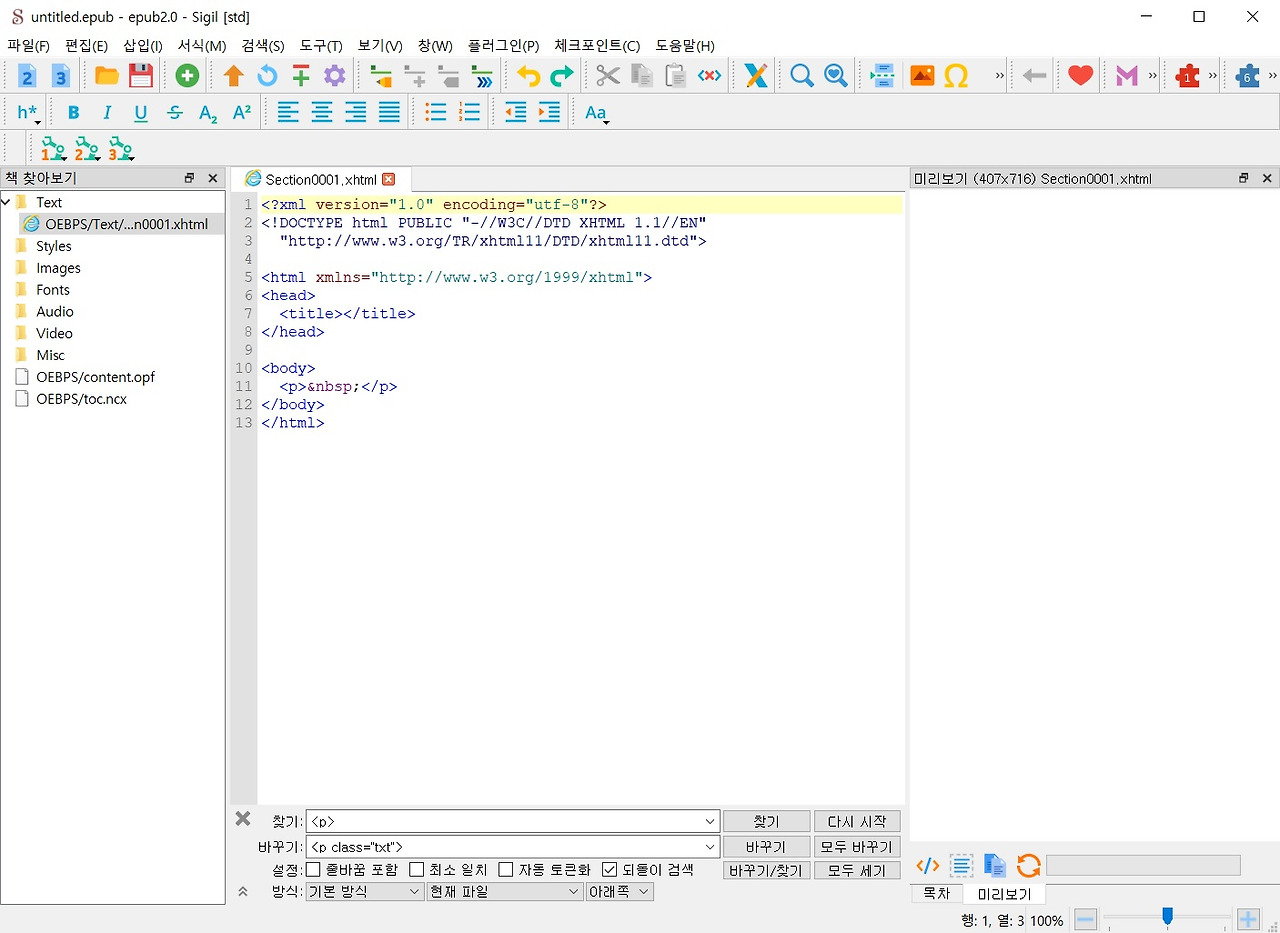Click the bulleted list icon
The width and height of the screenshot is (1280, 933).
click(436, 113)
